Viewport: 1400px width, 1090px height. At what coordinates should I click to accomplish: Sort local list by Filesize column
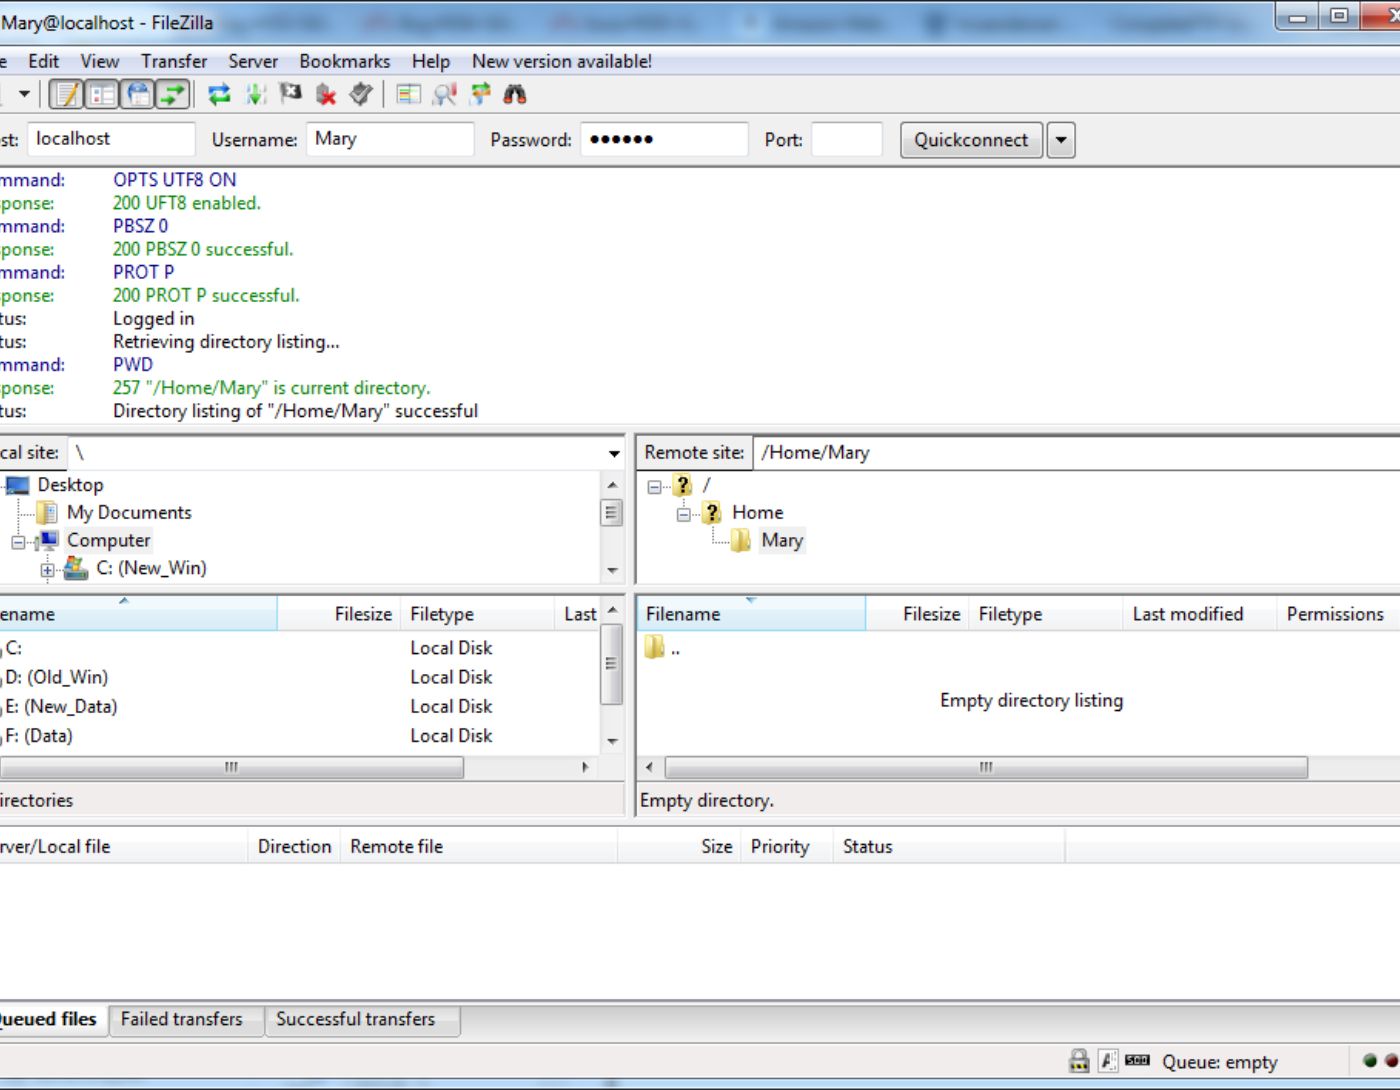[x=338, y=614]
